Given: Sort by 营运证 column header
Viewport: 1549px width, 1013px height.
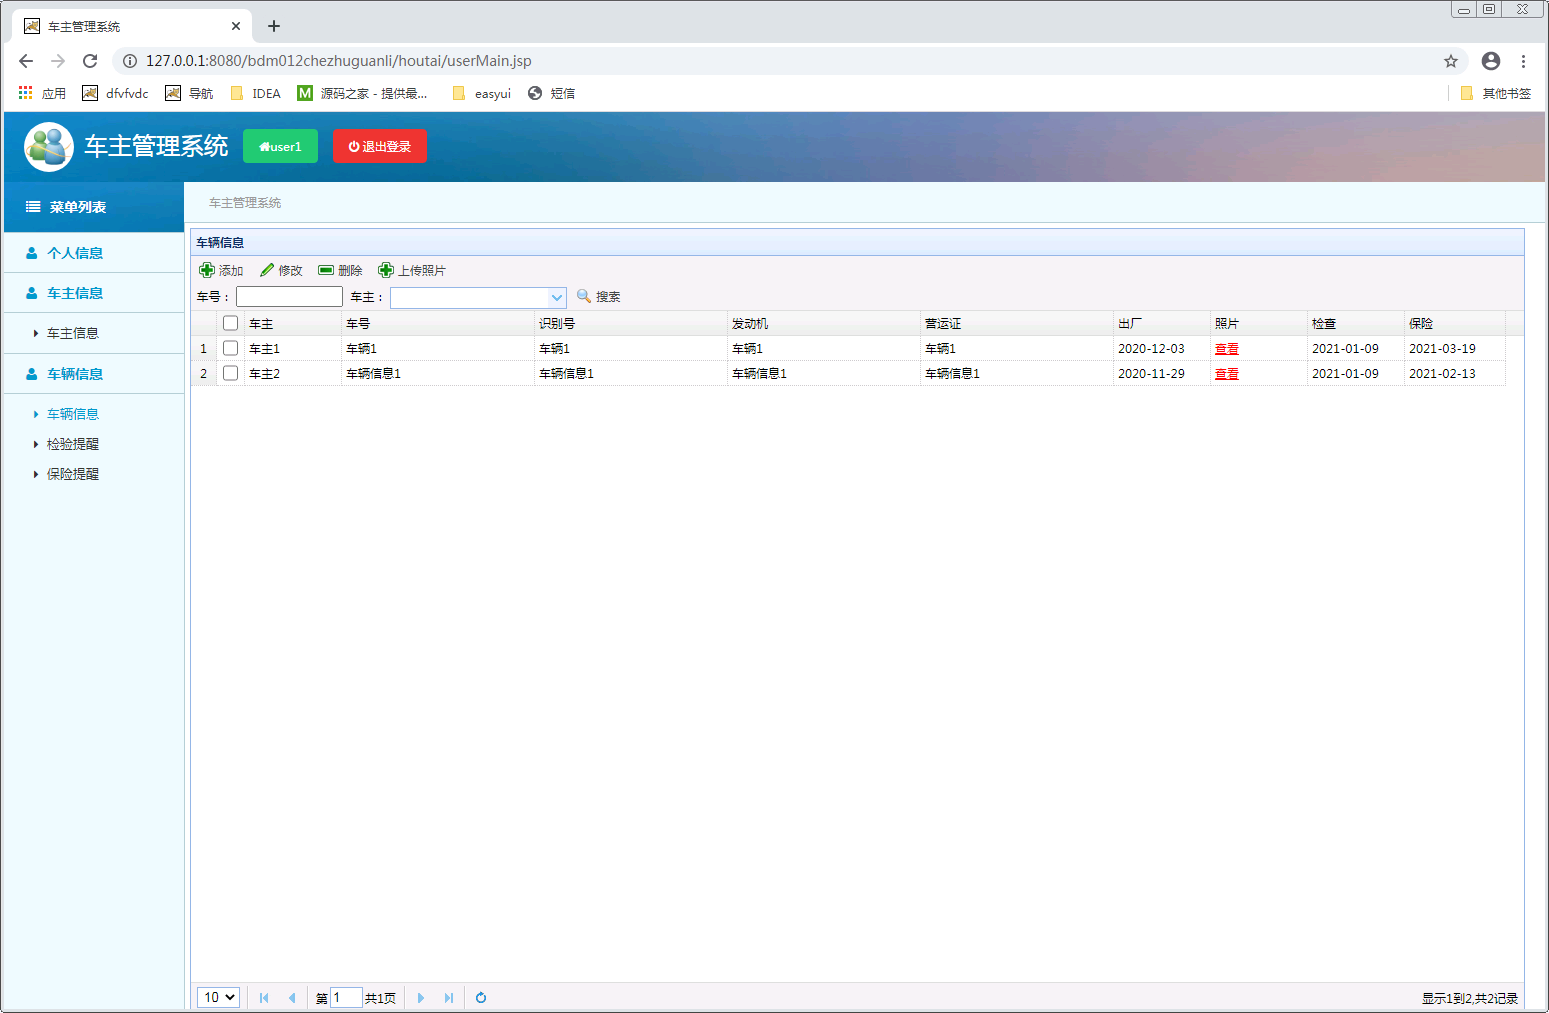Looking at the screenshot, I should pyautogui.click(x=1016, y=323).
